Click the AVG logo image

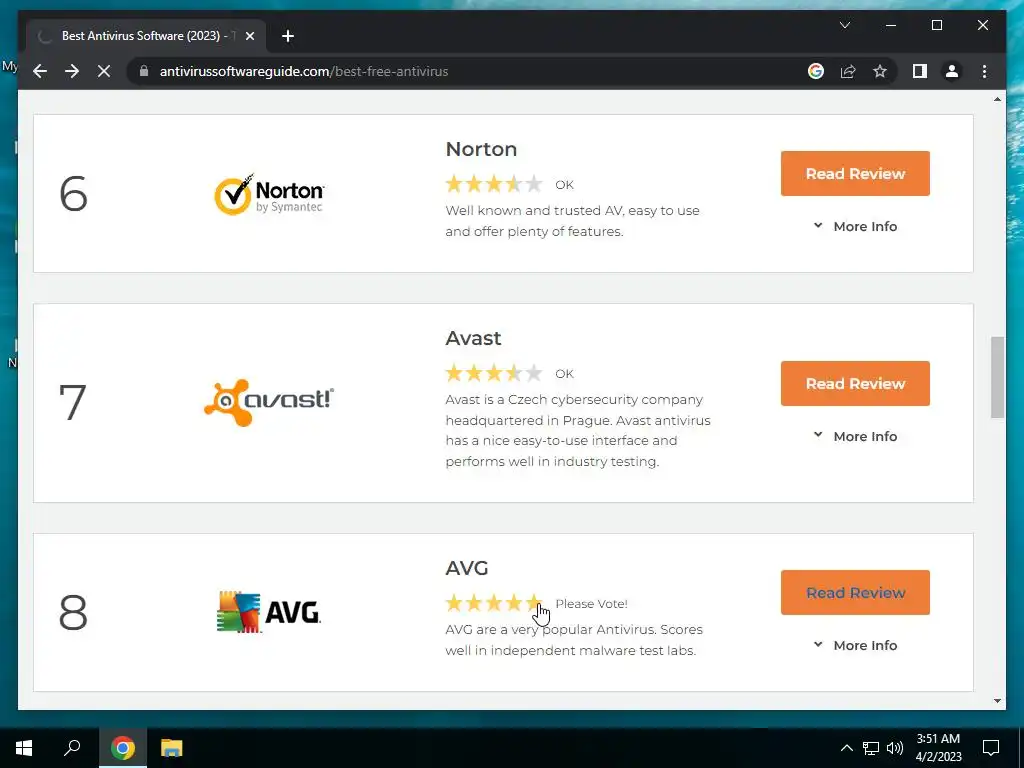[x=268, y=612]
